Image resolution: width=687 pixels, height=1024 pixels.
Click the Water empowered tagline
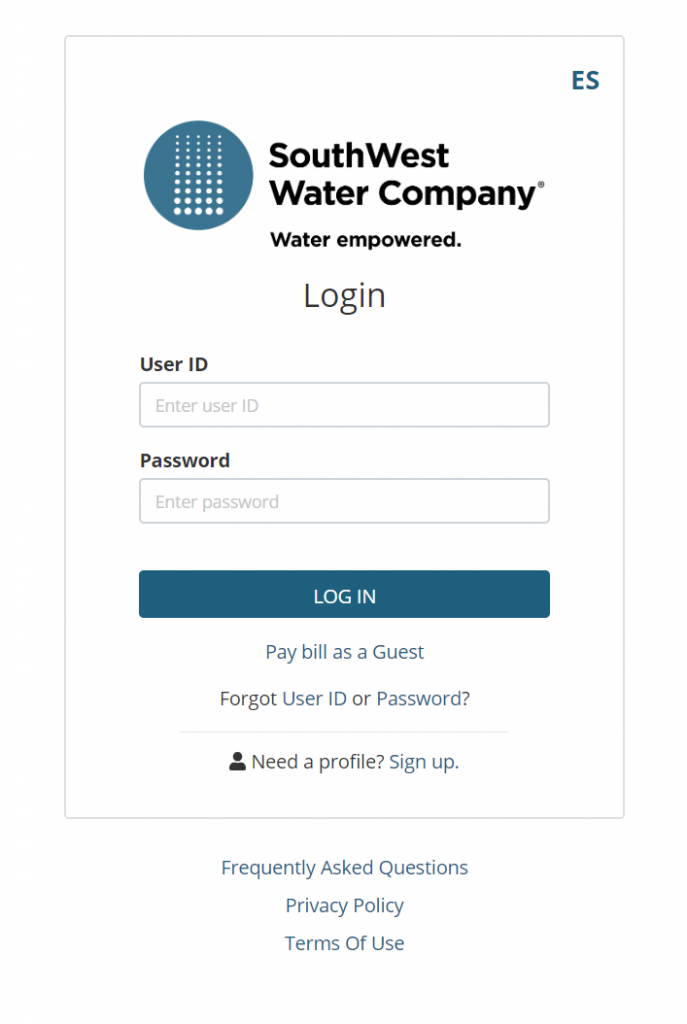tap(366, 240)
